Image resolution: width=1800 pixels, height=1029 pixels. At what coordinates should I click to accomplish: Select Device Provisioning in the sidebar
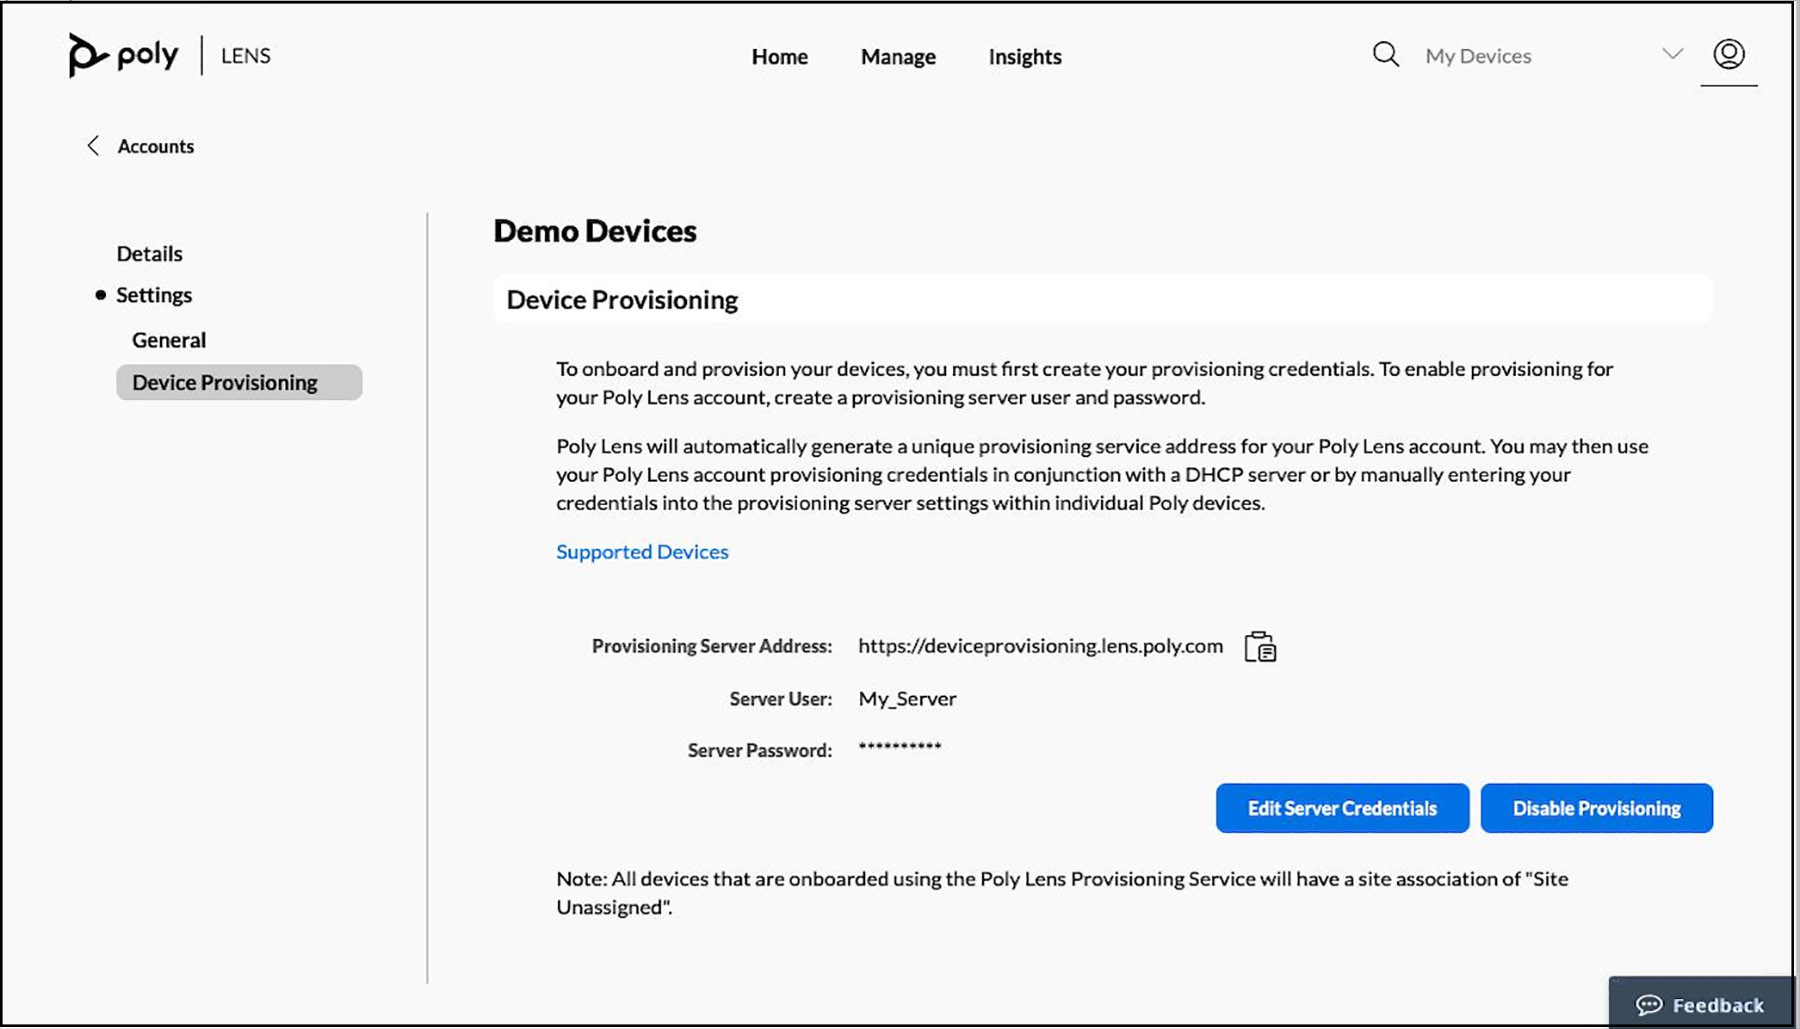223,381
